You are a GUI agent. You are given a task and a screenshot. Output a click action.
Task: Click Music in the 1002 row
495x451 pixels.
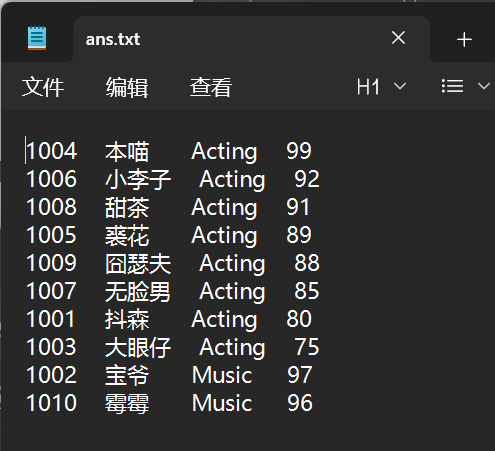point(222,375)
